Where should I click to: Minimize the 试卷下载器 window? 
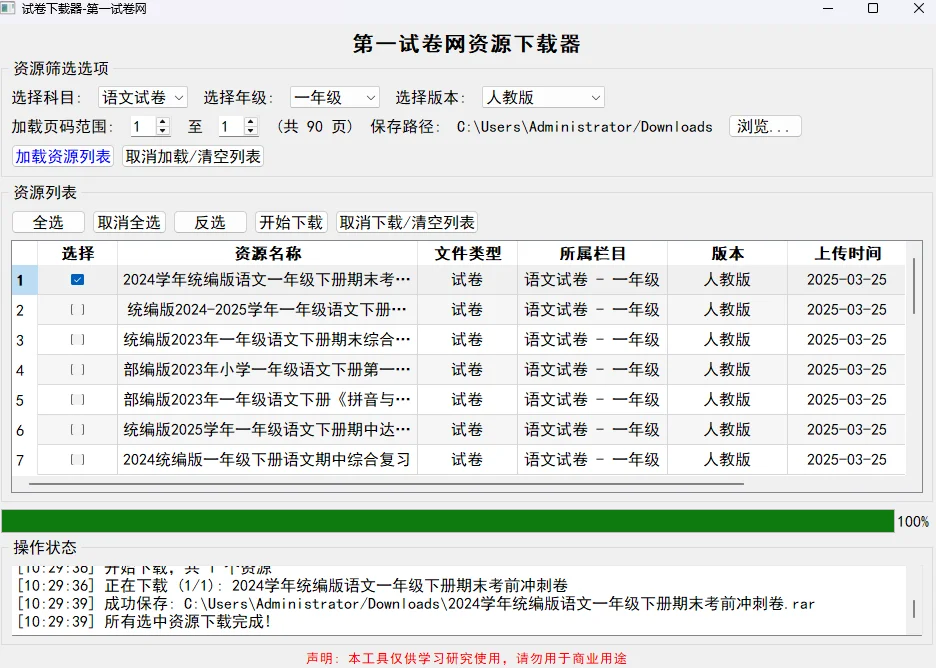[828, 8]
